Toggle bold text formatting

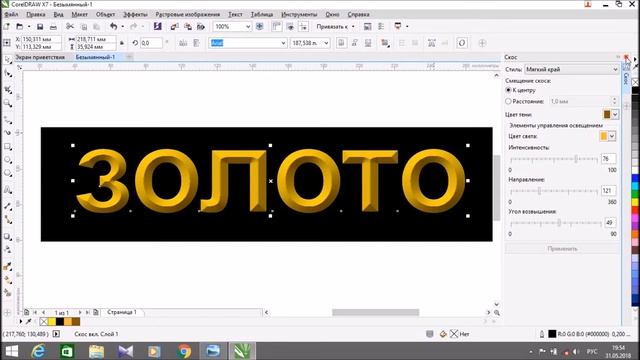tap(341, 43)
